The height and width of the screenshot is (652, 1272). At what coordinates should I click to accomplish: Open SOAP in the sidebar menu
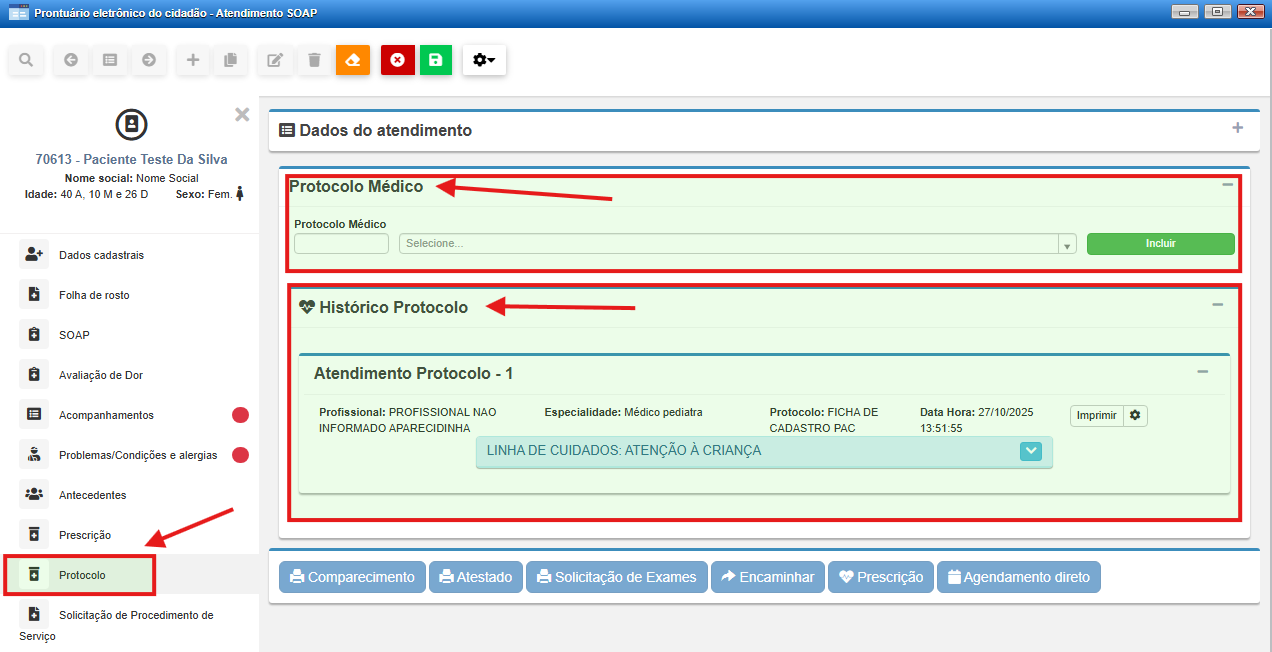coord(74,335)
